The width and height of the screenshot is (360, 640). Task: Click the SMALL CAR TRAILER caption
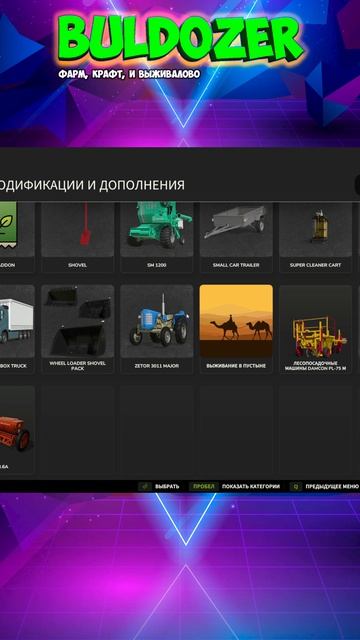click(236, 265)
